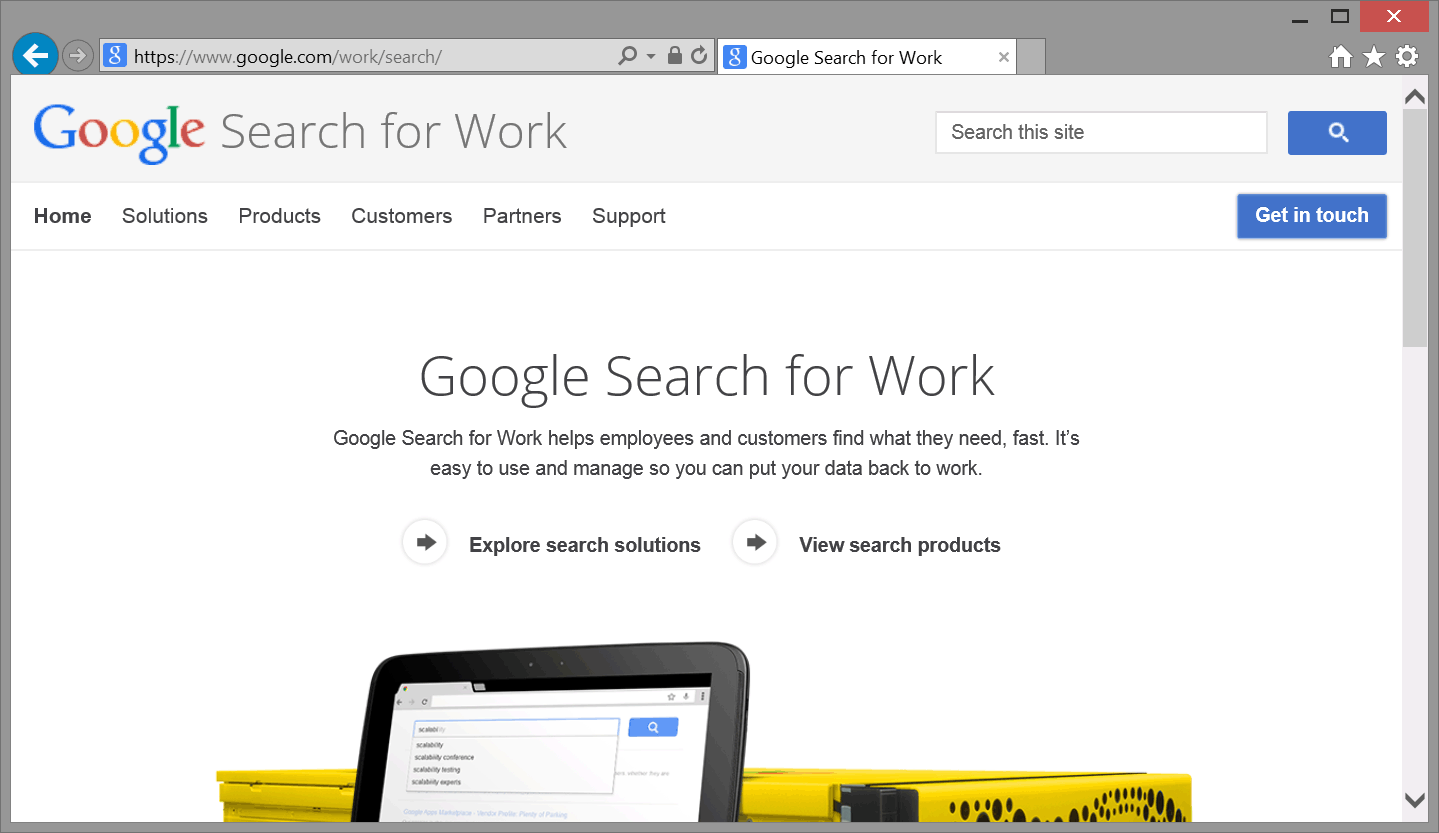The image size is (1439, 833).
Task: Click the Google favicon in address bar
Action: (x=115, y=56)
